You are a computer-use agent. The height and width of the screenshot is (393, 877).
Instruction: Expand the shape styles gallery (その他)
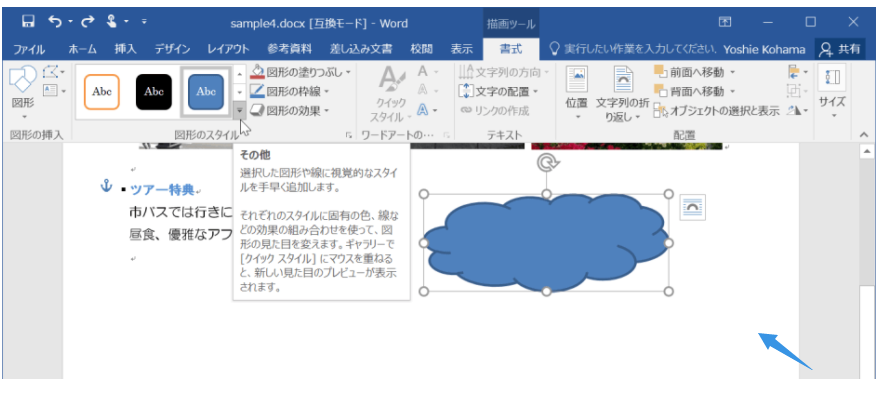239,110
